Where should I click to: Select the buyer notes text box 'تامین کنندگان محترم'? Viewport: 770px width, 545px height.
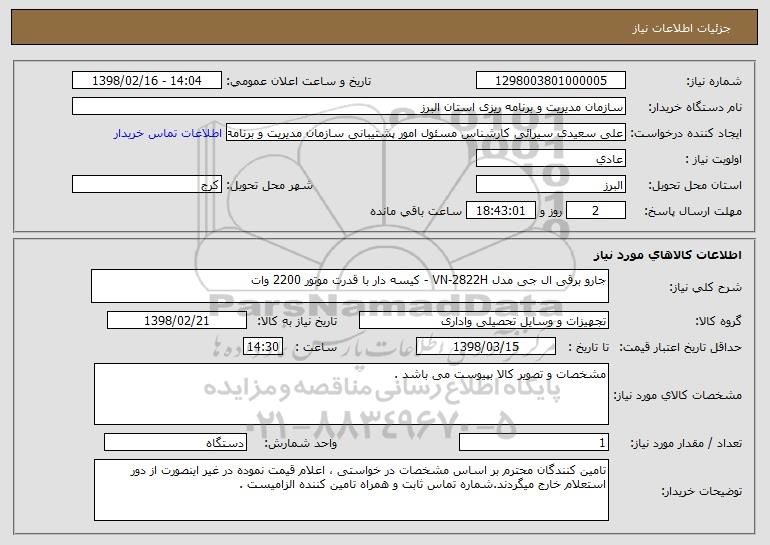351,490
